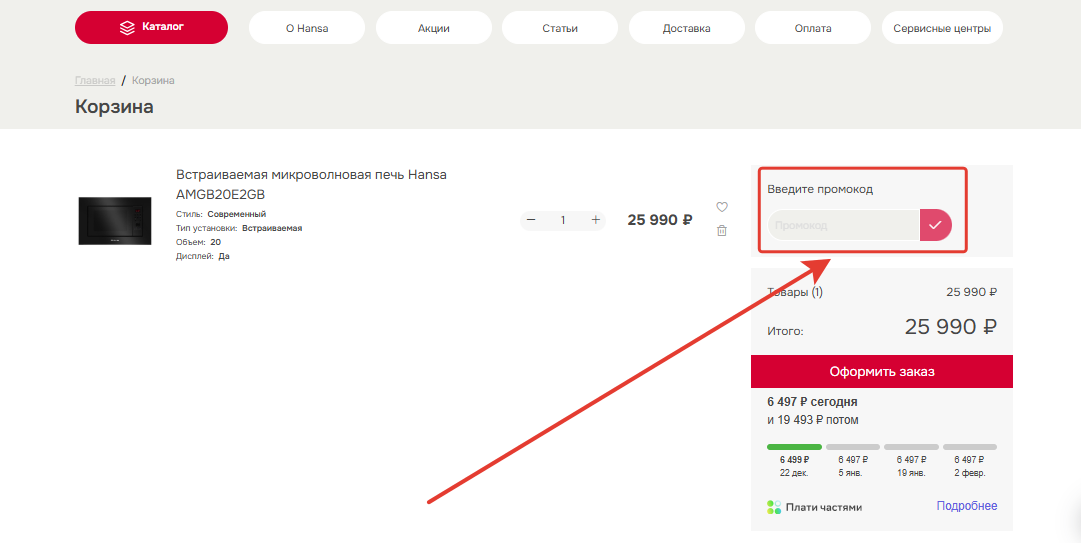Click the bold 25 990 ₽ item price
Image resolution: width=1081 pixels, height=543 pixels.
coord(660,220)
